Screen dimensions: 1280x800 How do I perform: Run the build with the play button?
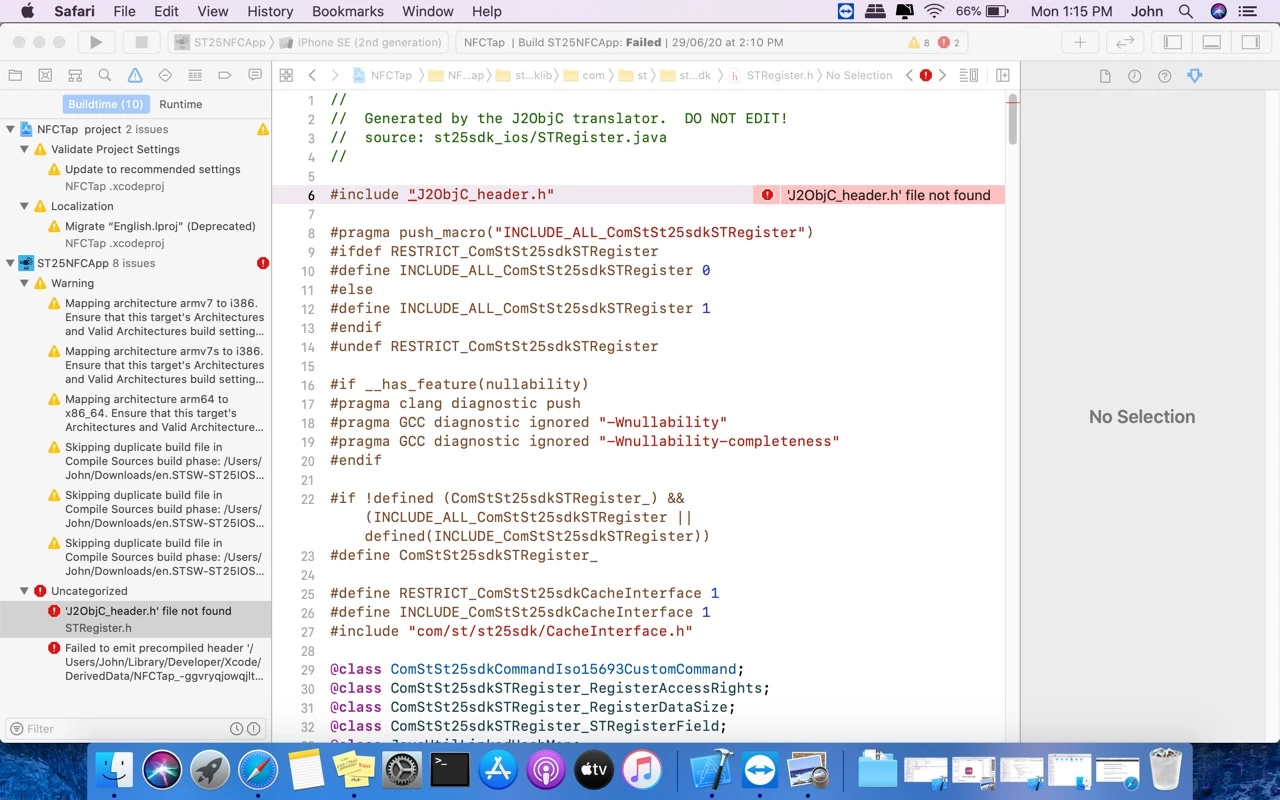96,42
